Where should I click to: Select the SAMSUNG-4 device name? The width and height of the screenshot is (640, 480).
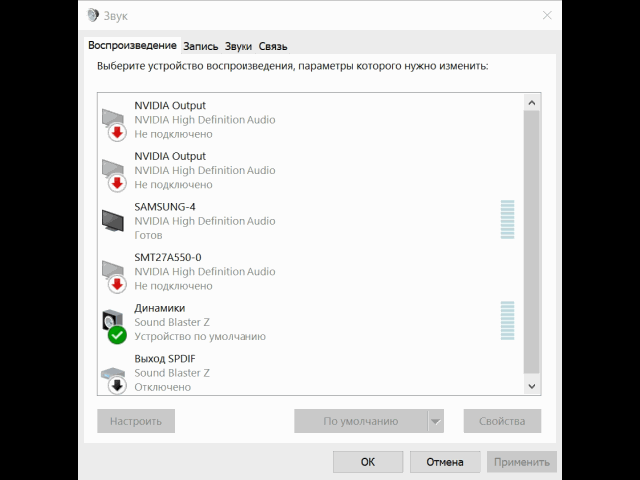pyautogui.click(x=165, y=207)
